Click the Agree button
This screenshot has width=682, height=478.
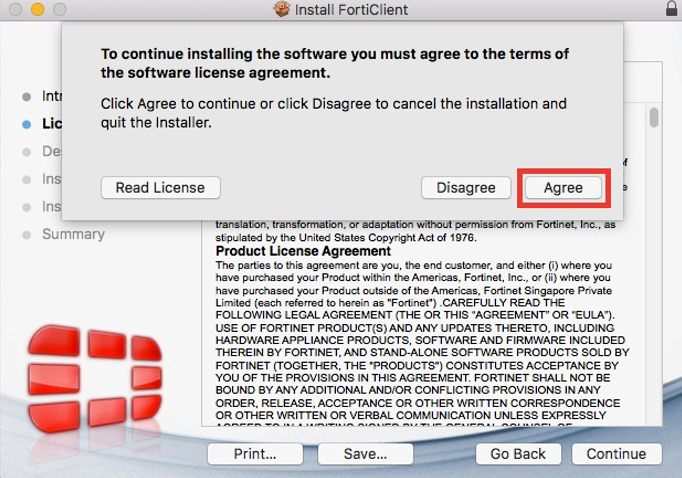(563, 187)
